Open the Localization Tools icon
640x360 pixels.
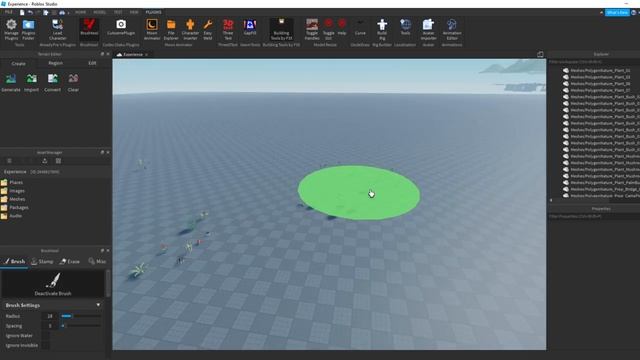click(405, 27)
